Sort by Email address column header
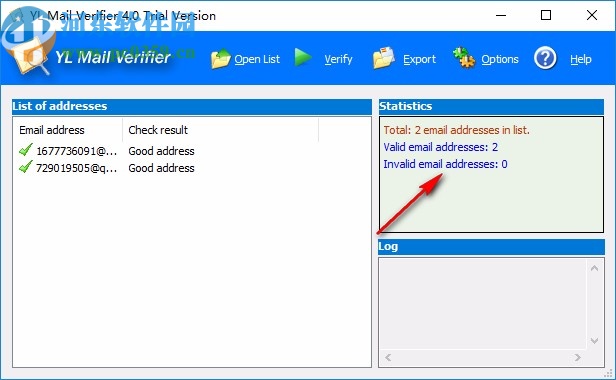The width and height of the screenshot is (616, 380). point(68,130)
